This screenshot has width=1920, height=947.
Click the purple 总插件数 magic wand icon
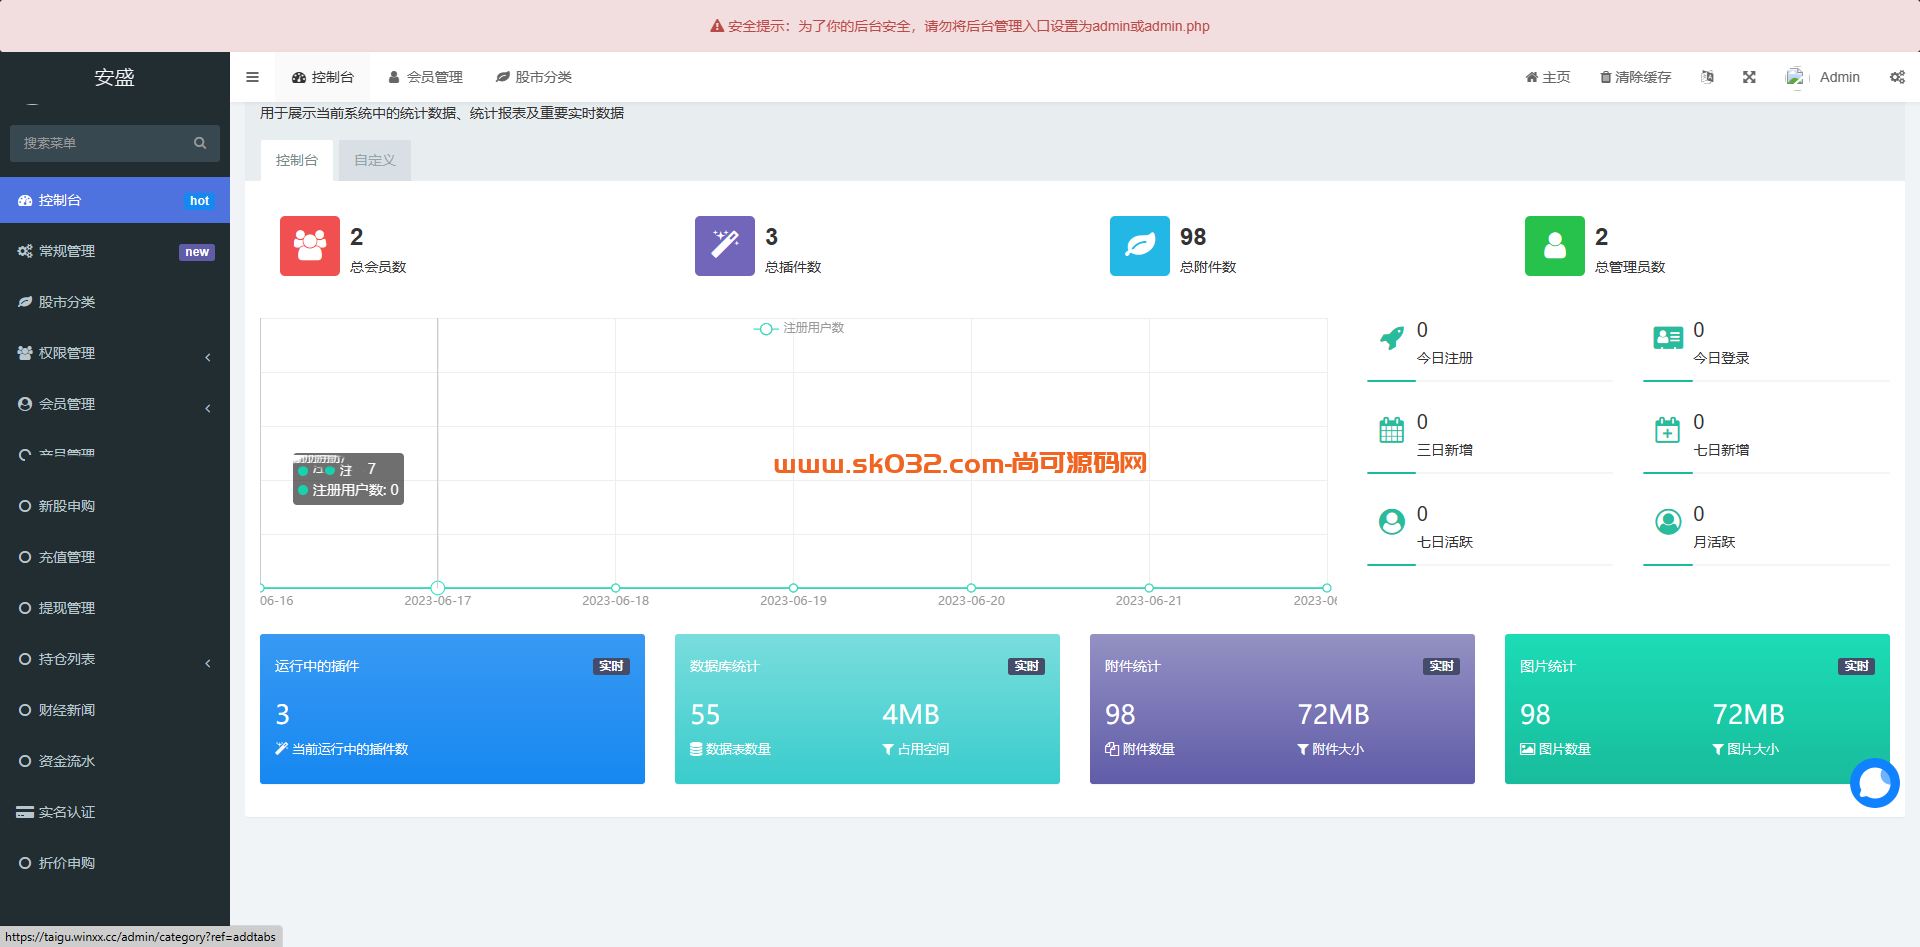(725, 246)
